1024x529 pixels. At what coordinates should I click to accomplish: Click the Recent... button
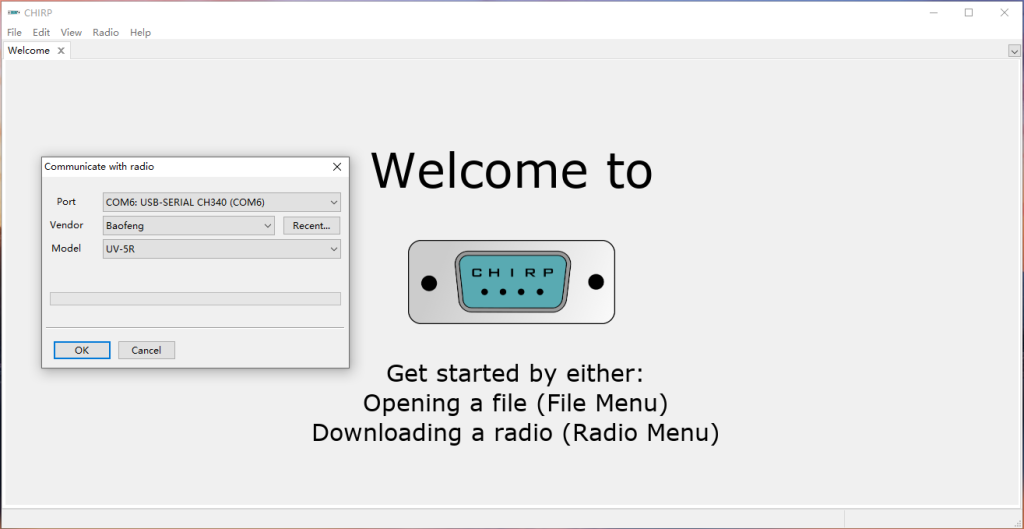(x=311, y=226)
